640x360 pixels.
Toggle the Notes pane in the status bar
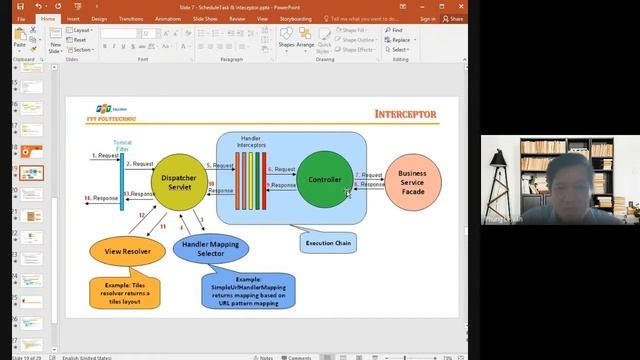[263, 357]
